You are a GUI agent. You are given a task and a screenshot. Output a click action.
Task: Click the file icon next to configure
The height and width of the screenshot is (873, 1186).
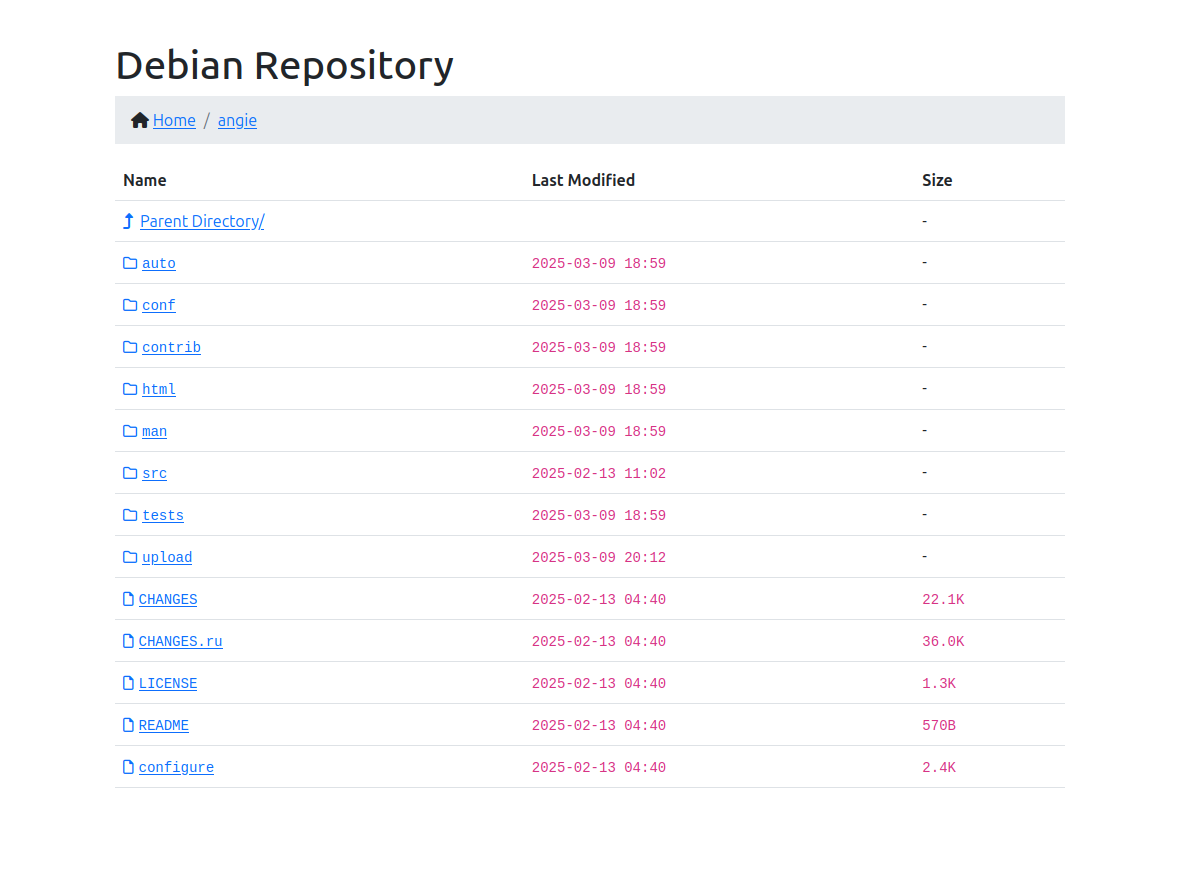click(128, 767)
